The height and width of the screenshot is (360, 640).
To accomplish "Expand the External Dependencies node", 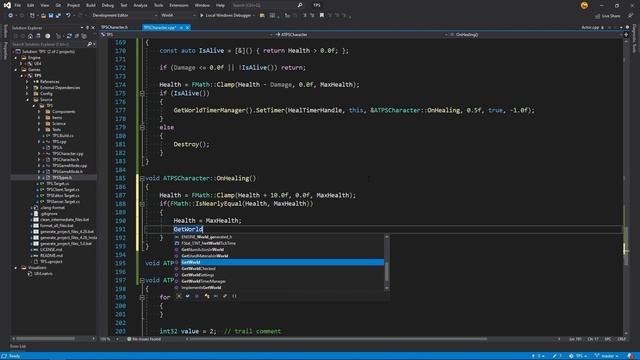I will [28, 88].
